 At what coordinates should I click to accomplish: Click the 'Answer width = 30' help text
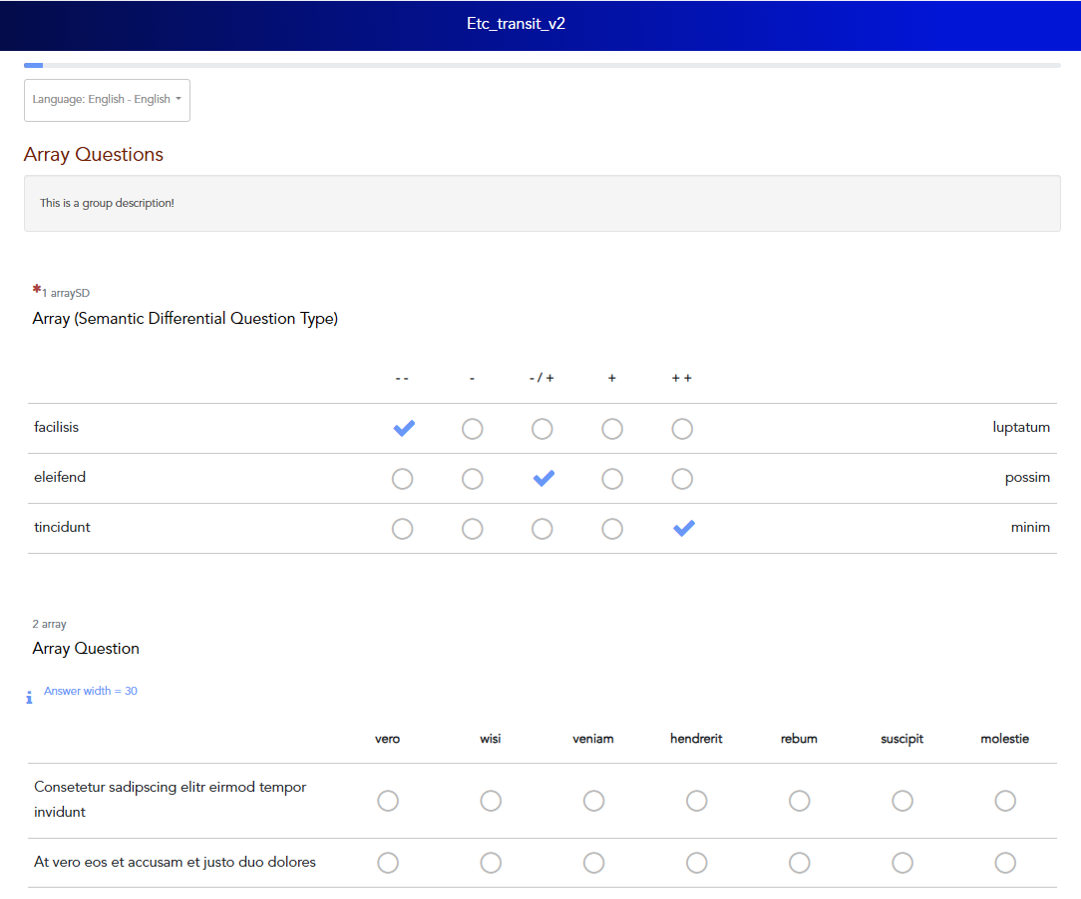click(91, 691)
